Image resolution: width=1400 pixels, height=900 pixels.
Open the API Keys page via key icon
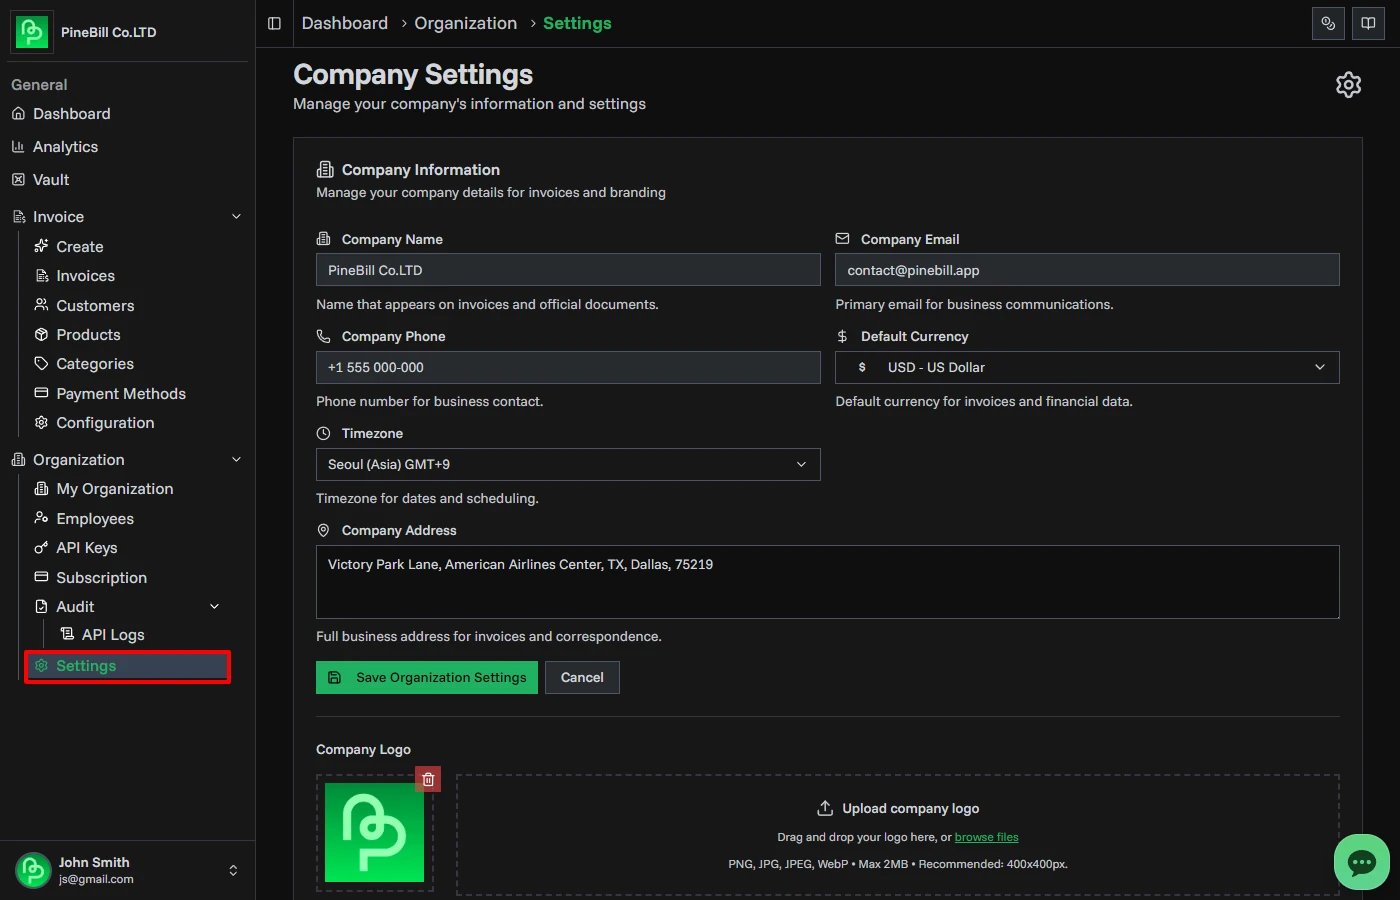pyautogui.click(x=41, y=547)
